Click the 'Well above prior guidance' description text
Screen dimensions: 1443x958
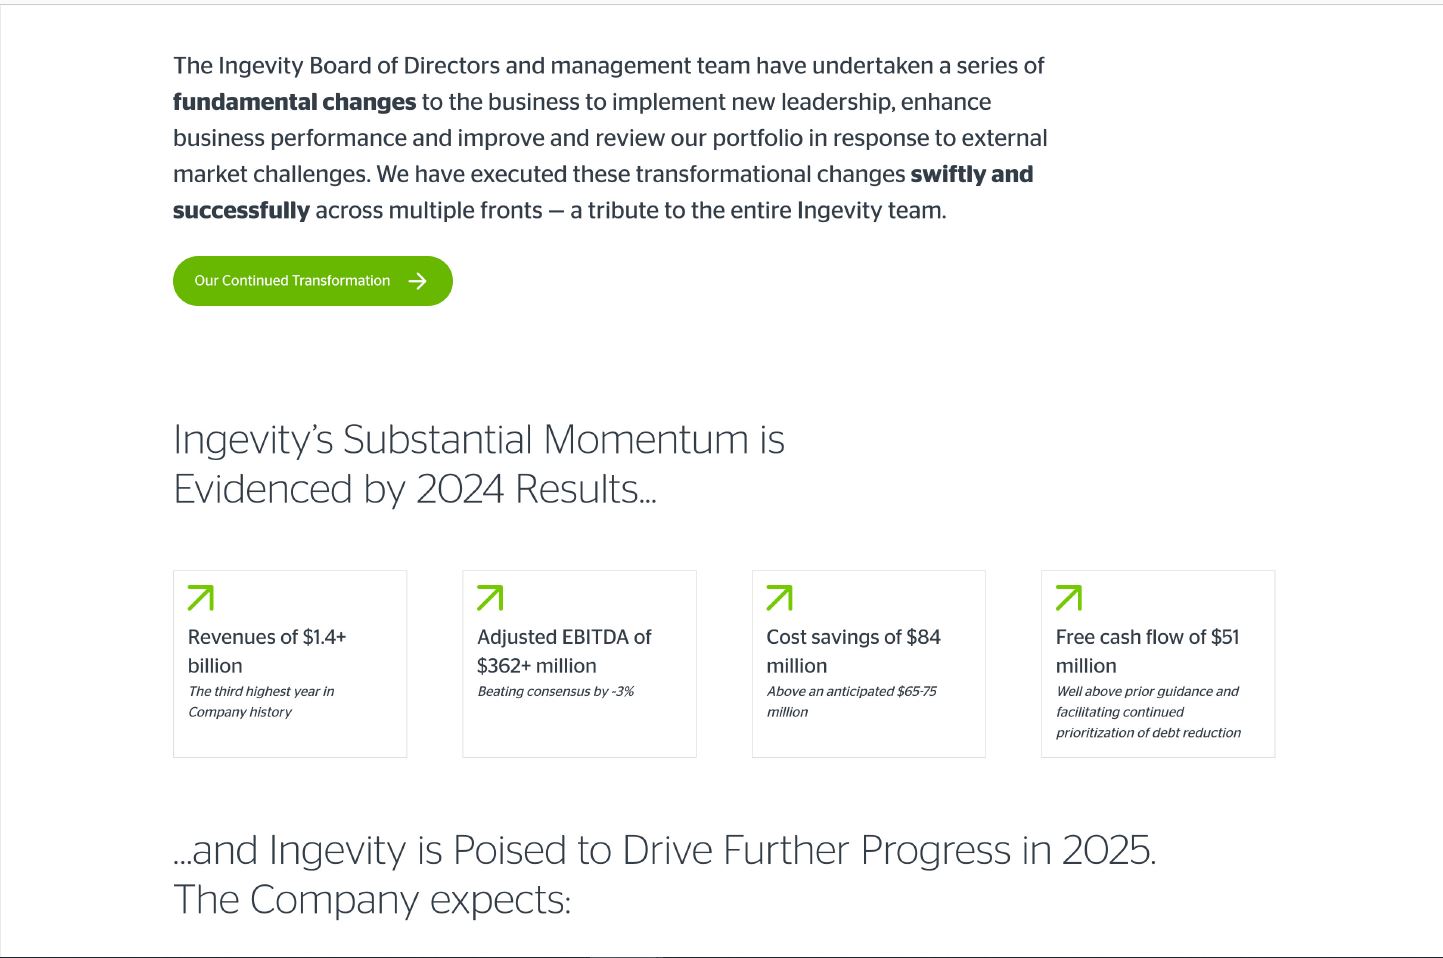(x=1147, y=712)
